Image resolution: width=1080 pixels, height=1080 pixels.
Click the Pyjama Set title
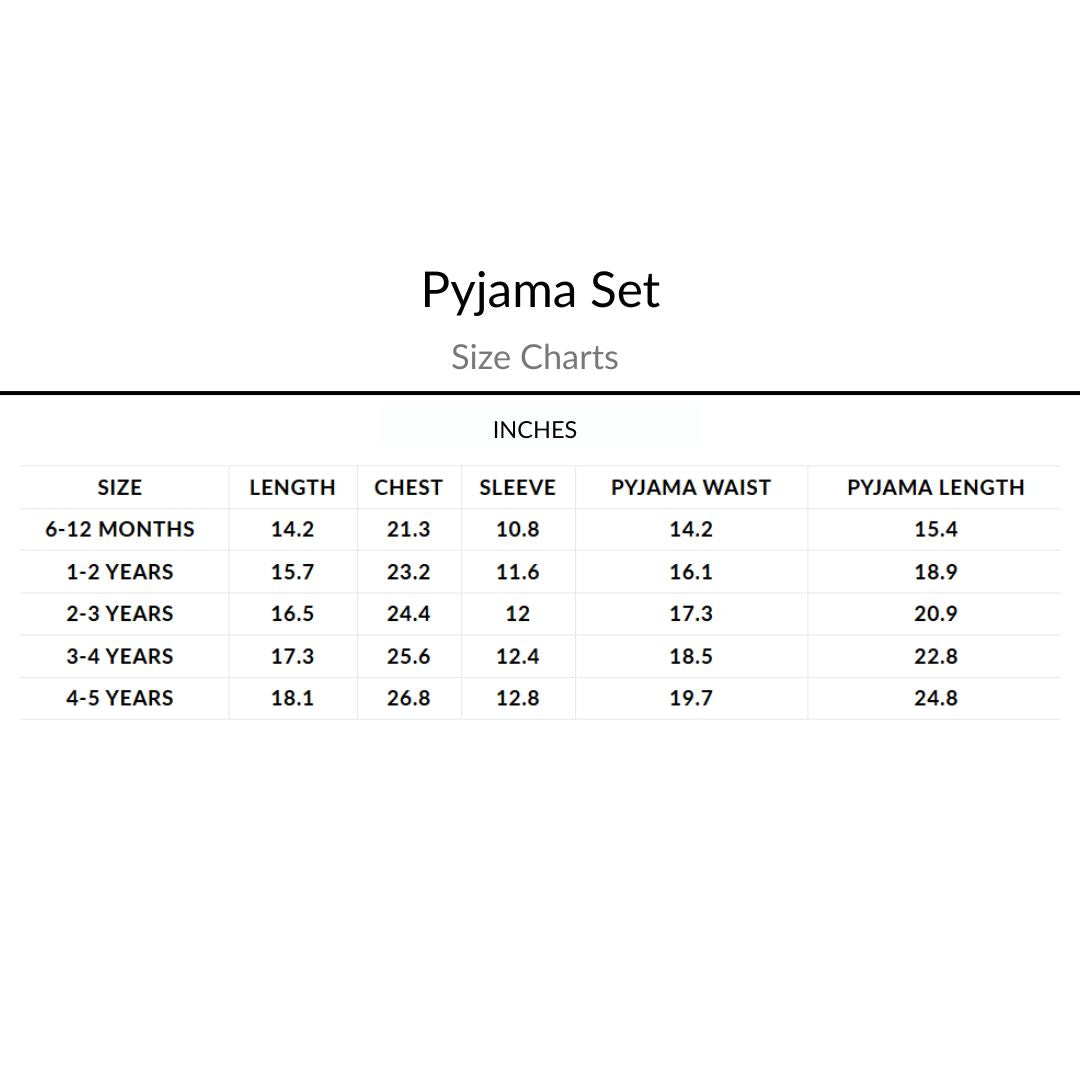[x=540, y=290]
